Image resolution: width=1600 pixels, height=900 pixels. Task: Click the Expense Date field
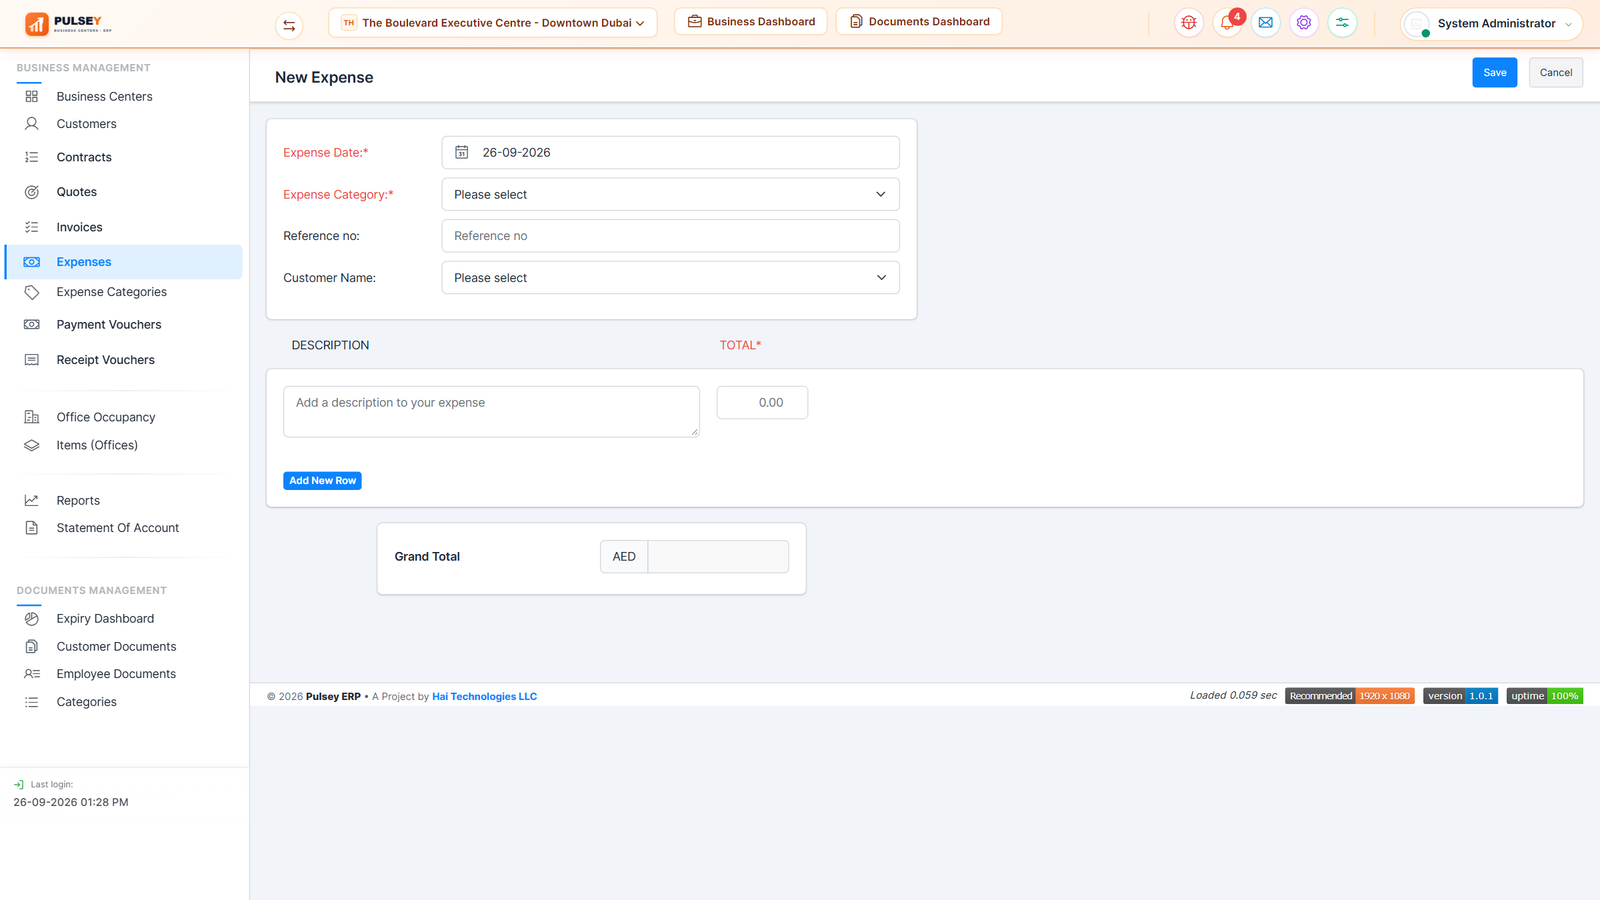670,152
